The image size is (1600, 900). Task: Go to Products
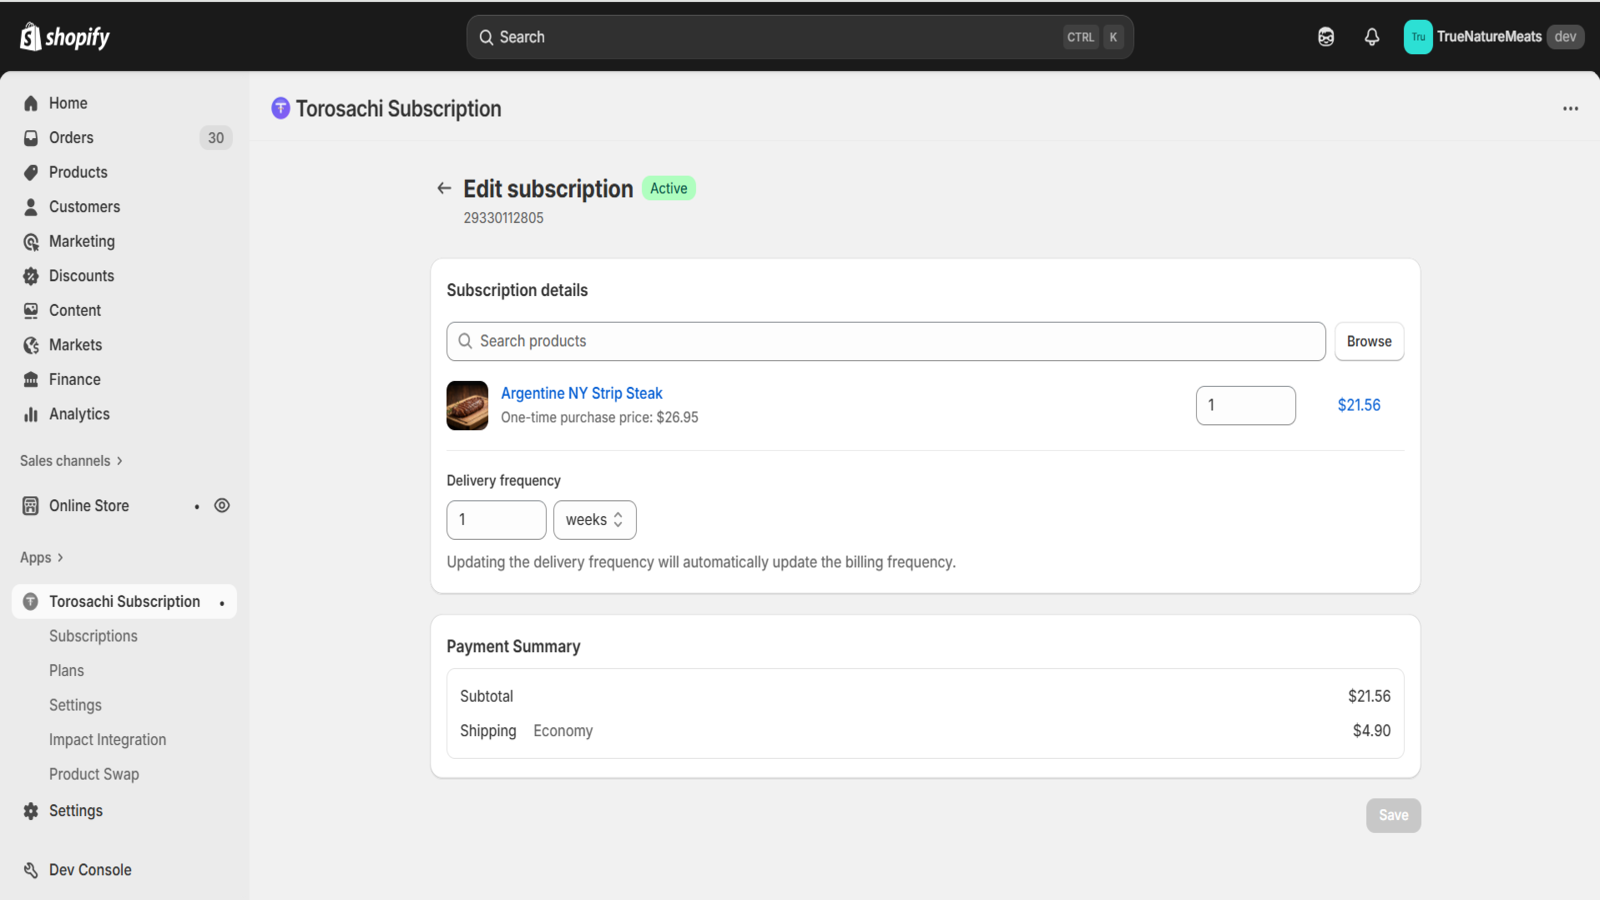click(x=78, y=172)
